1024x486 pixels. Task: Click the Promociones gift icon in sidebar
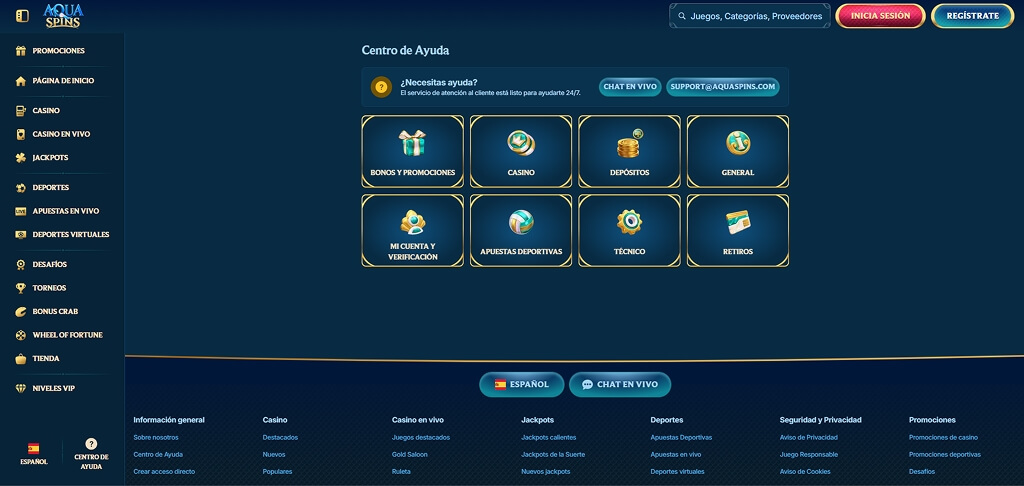[21, 51]
